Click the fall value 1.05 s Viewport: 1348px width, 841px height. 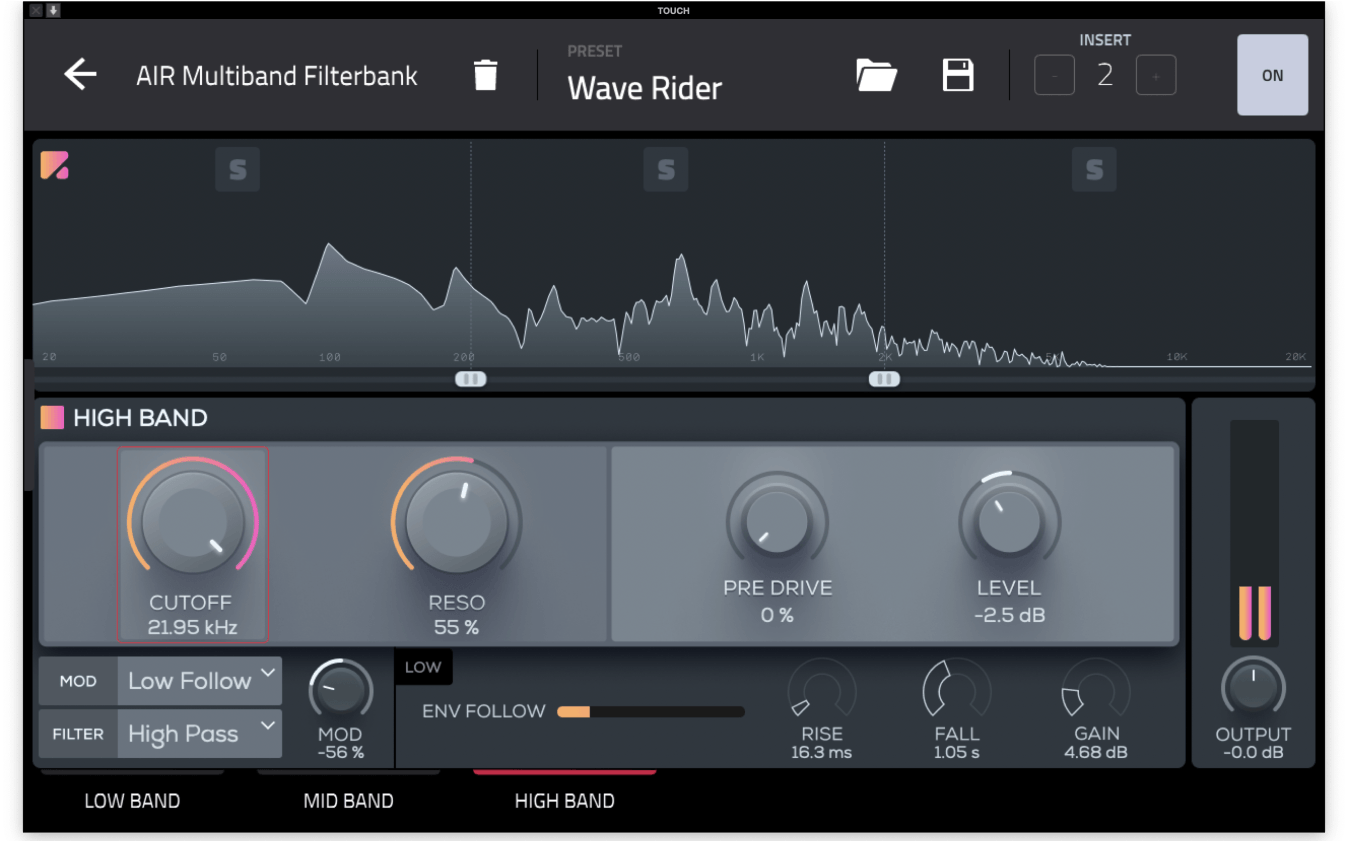coord(956,752)
